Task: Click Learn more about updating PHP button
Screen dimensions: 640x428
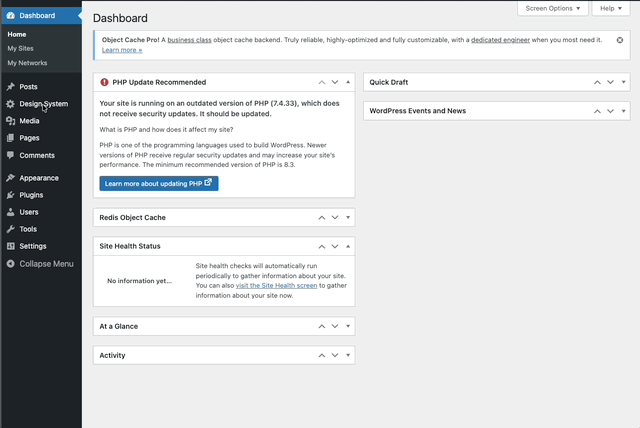Action: pyautogui.click(x=158, y=184)
